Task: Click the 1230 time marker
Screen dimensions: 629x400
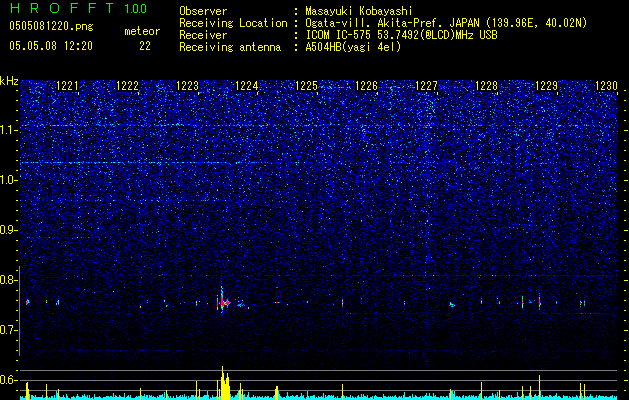Action: 606,86
